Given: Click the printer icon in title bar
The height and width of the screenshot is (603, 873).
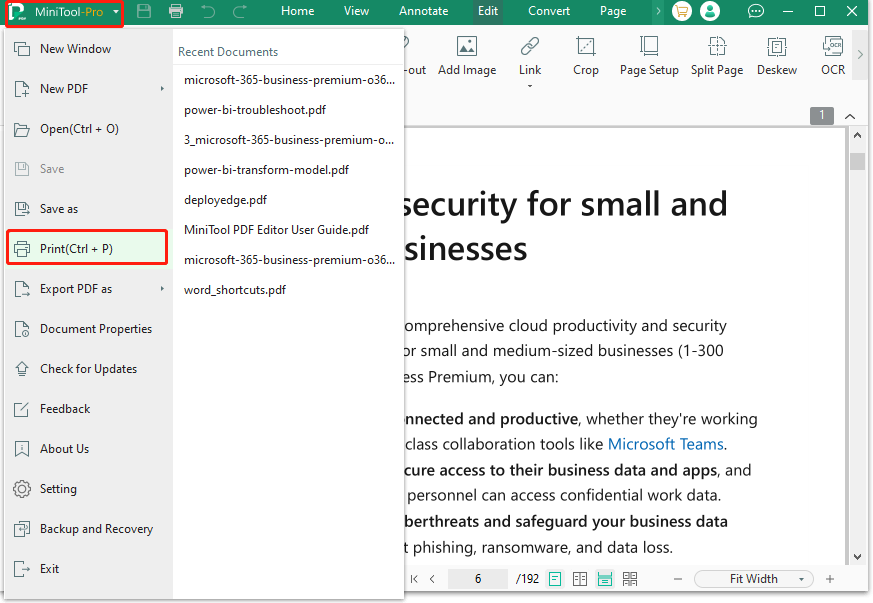Looking at the screenshot, I should tap(176, 12).
